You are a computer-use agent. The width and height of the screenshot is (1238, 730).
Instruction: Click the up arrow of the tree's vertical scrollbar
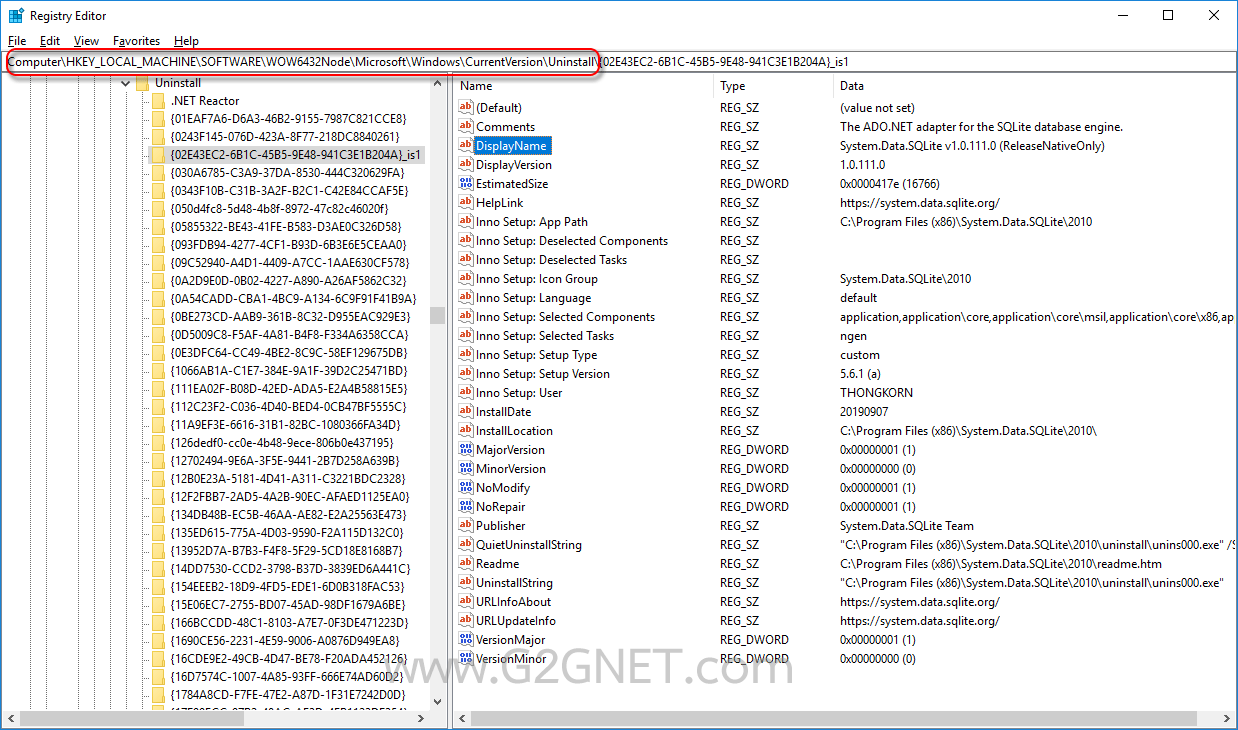437,85
